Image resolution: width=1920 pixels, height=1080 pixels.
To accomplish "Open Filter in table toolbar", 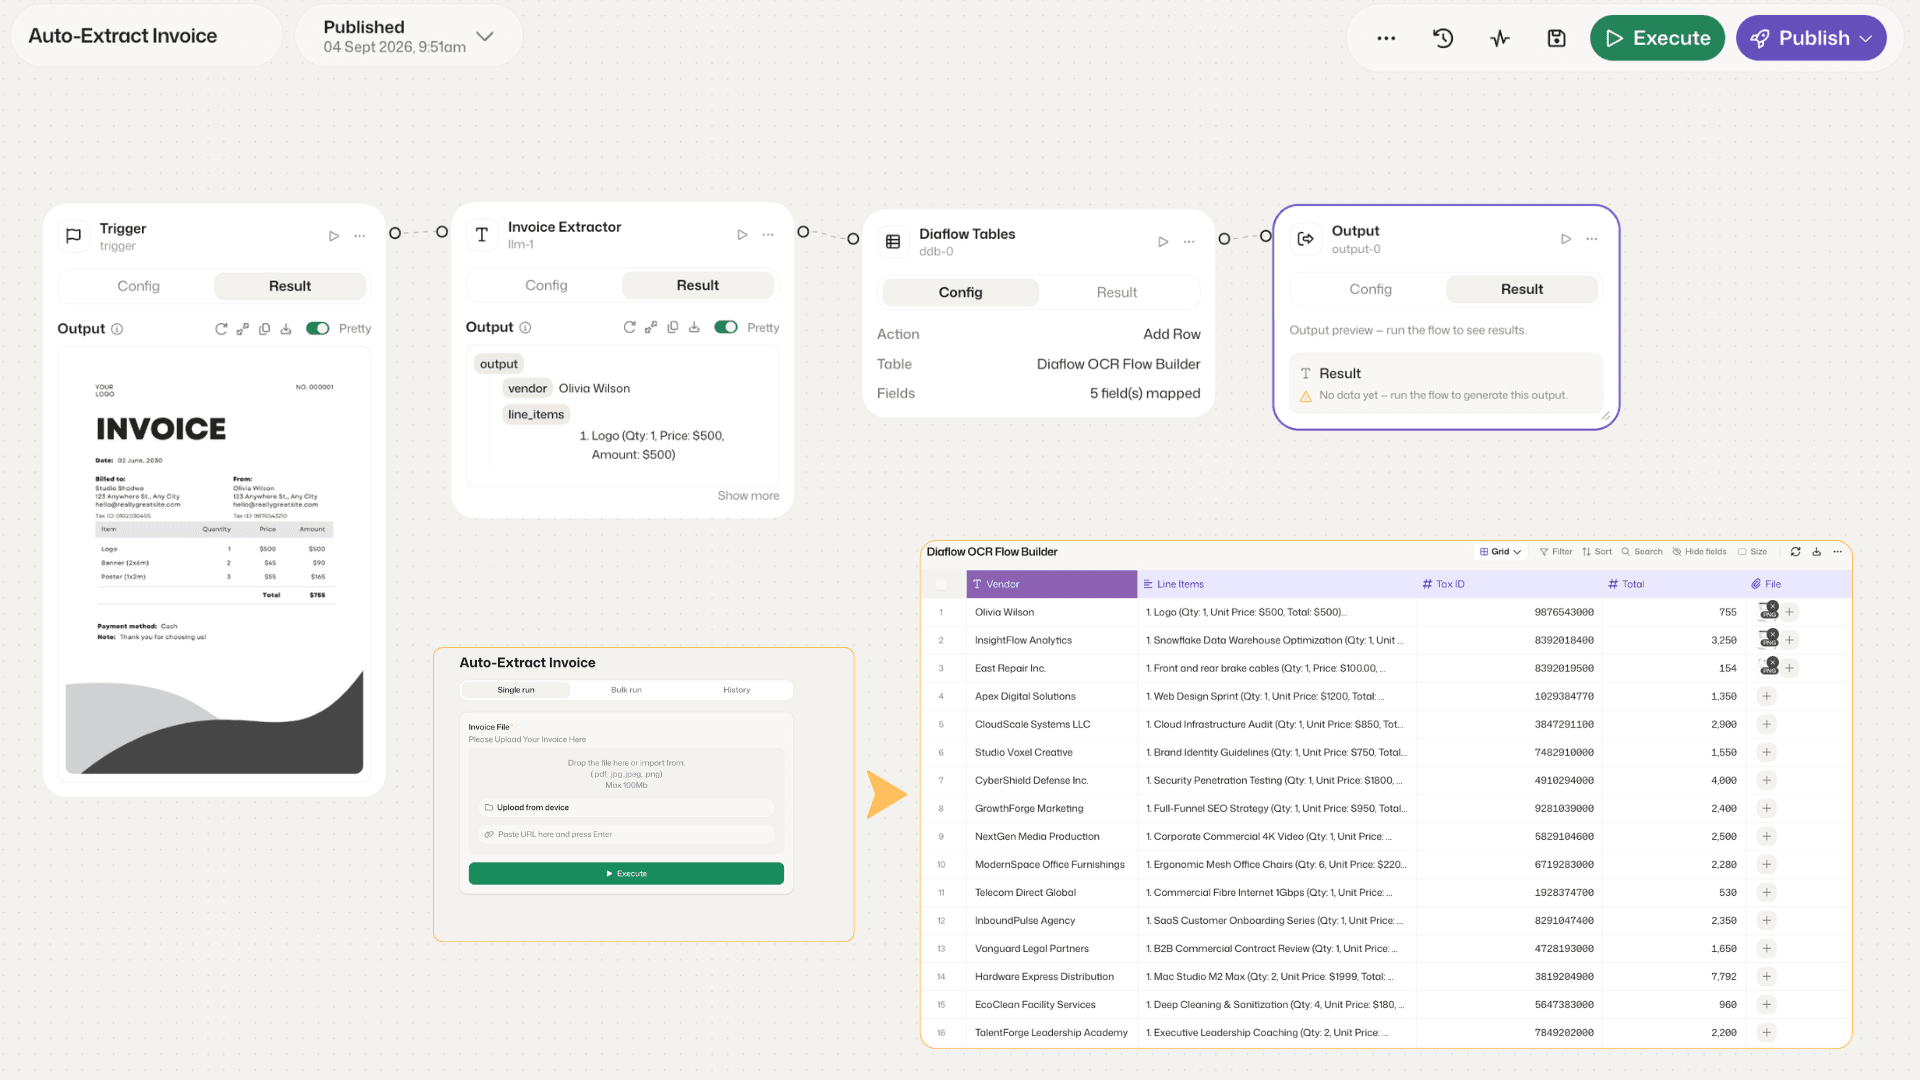I will coord(1556,552).
